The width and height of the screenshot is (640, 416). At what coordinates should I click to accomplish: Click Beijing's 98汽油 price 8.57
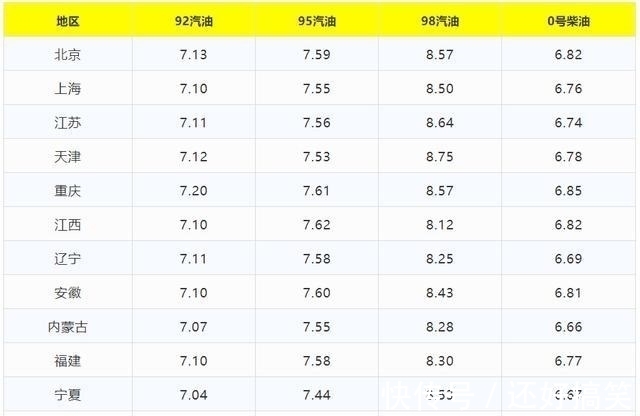[x=440, y=54]
